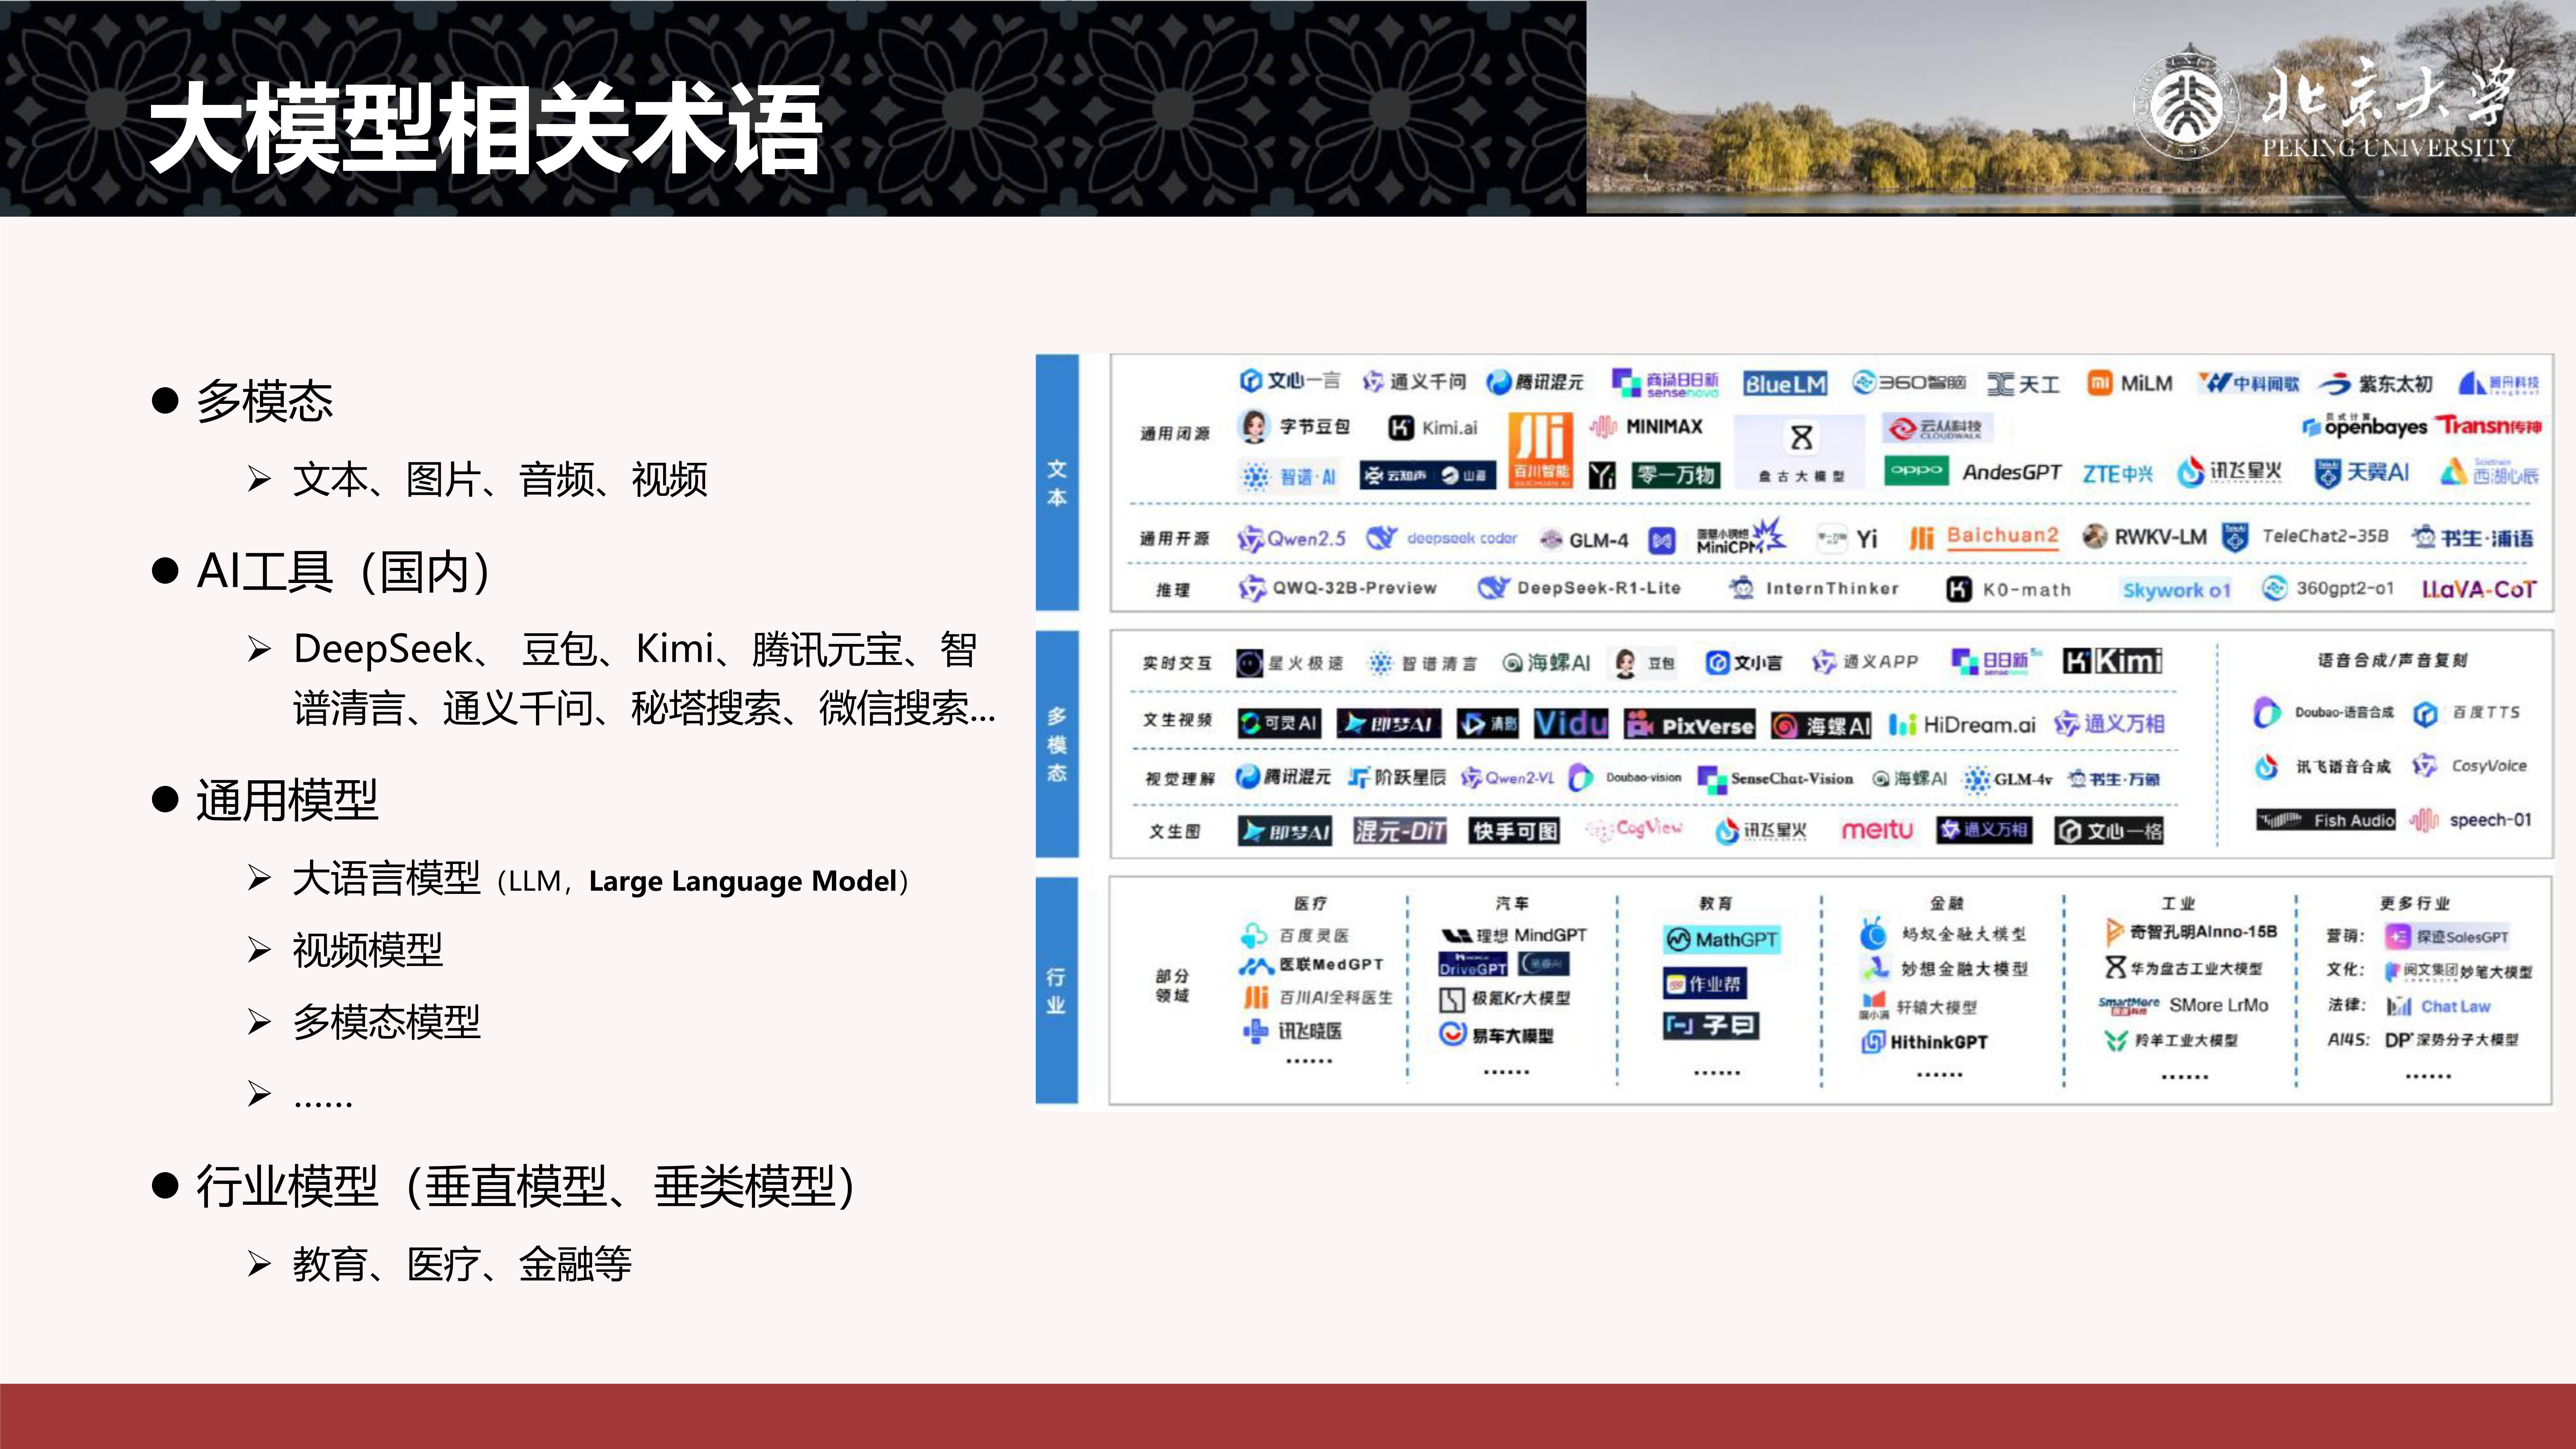Click the deepseek coder logo

[x=1442, y=538]
